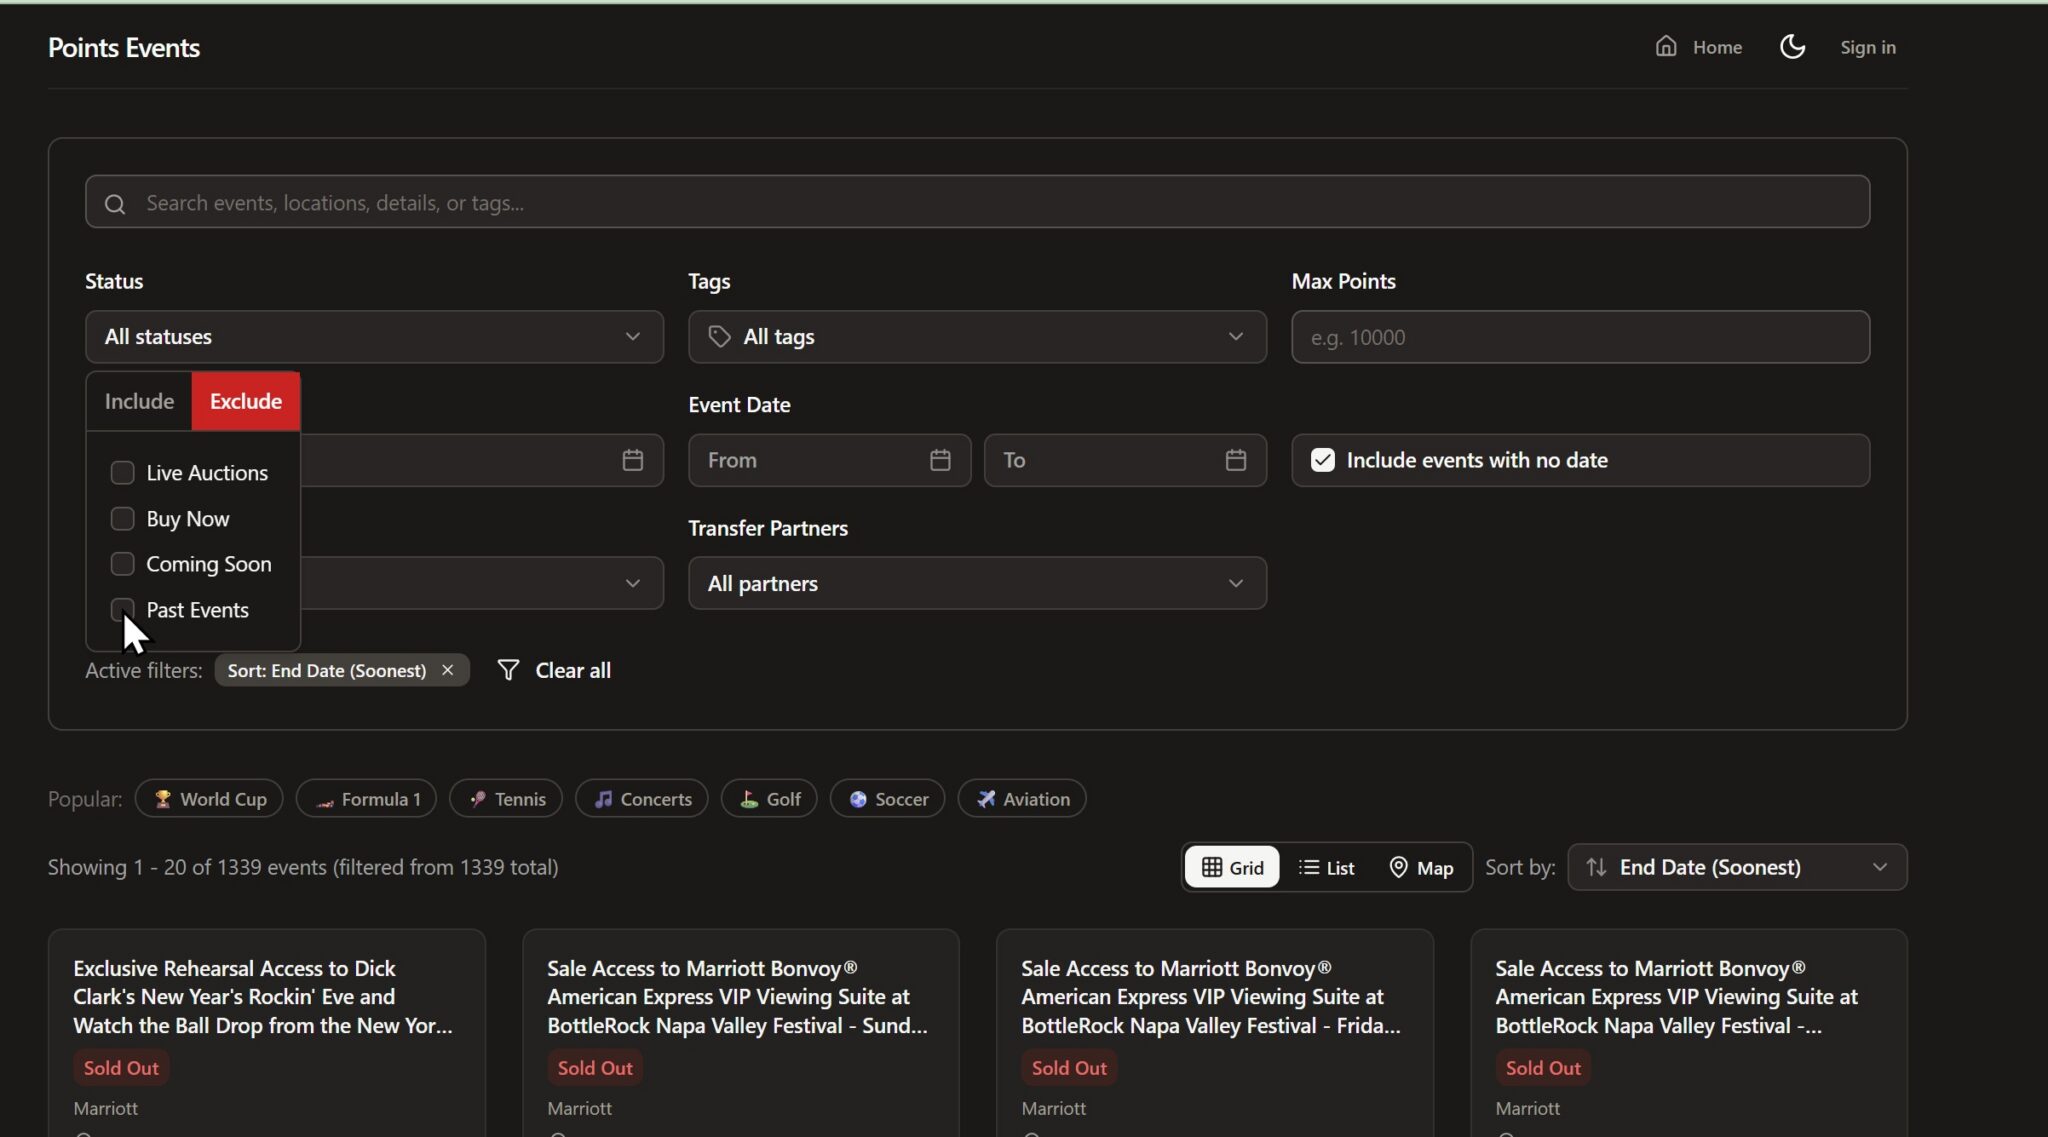Open the Event Date From calendar icon
Image resolution: width=2048 pixels, height=1137 pixels.
tap(939, 460)
